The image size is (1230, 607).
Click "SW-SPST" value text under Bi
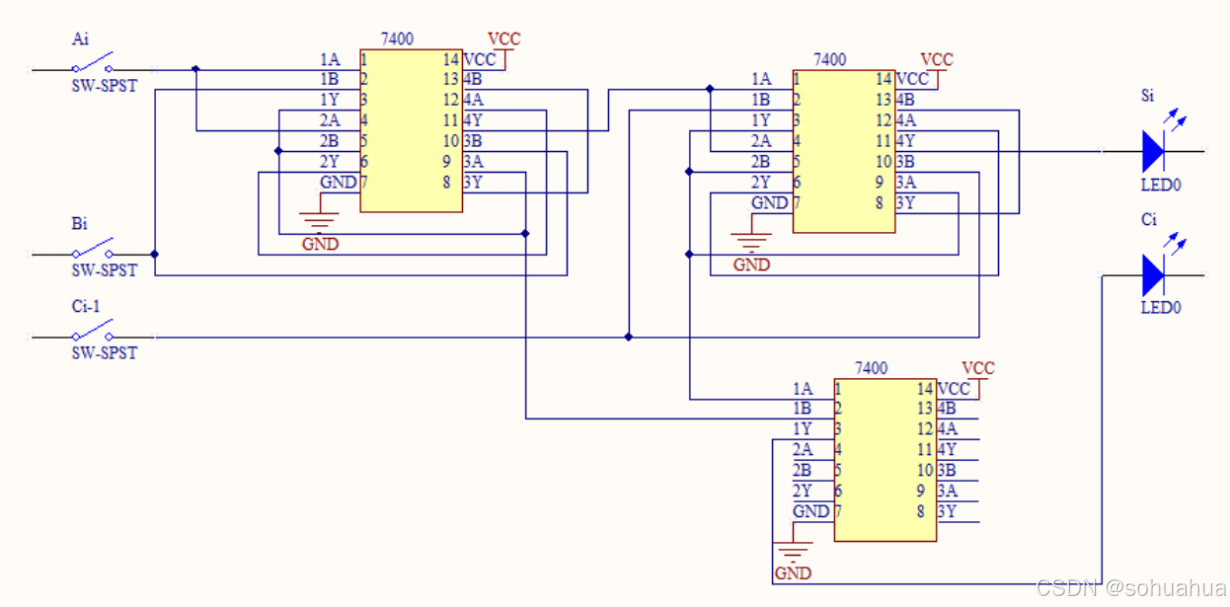tap(104, 270)
